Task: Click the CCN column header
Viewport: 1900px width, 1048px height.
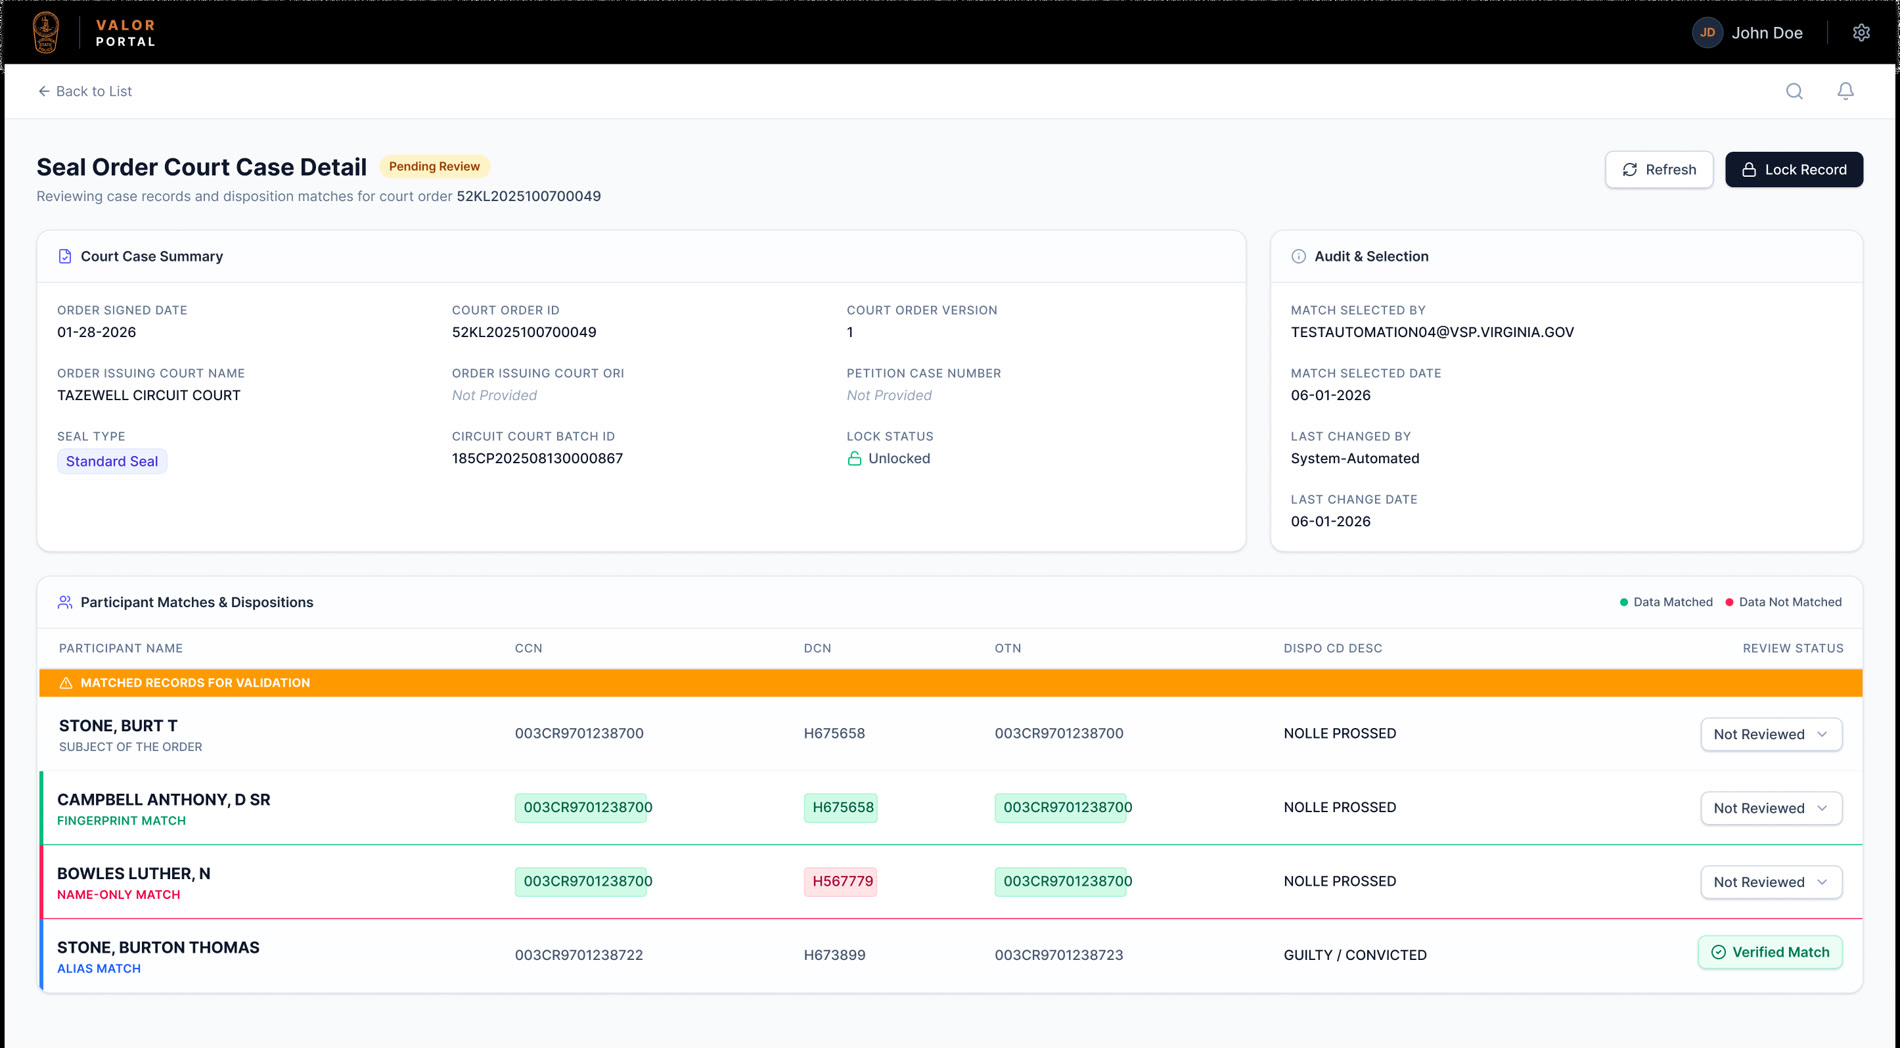Action: pyautogui.click(x=529, y=648)
